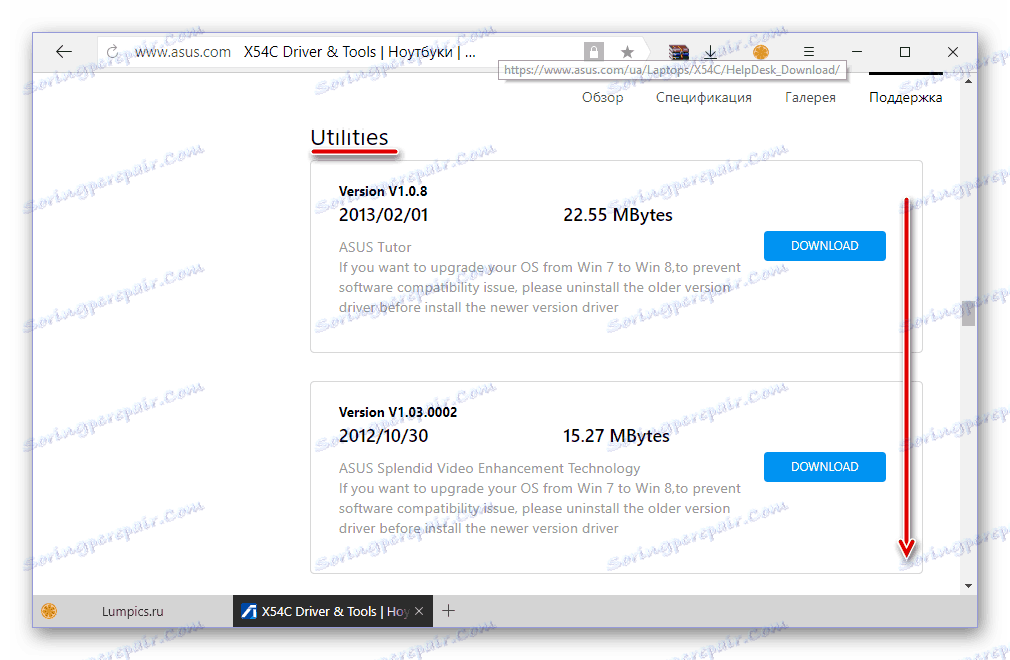Click the Utilities heading
1010x660 pixels.
coord(349,137)
